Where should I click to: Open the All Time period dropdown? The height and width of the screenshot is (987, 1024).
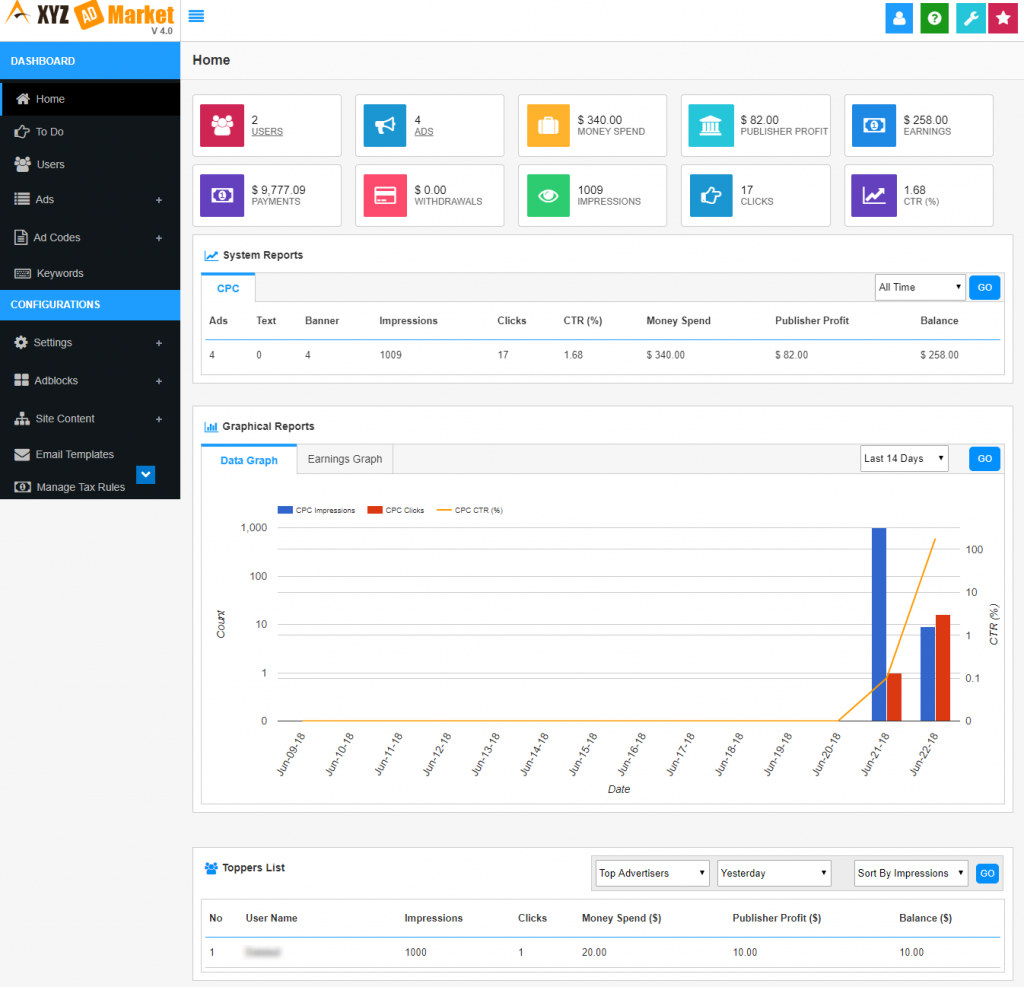tap(918, 287)
